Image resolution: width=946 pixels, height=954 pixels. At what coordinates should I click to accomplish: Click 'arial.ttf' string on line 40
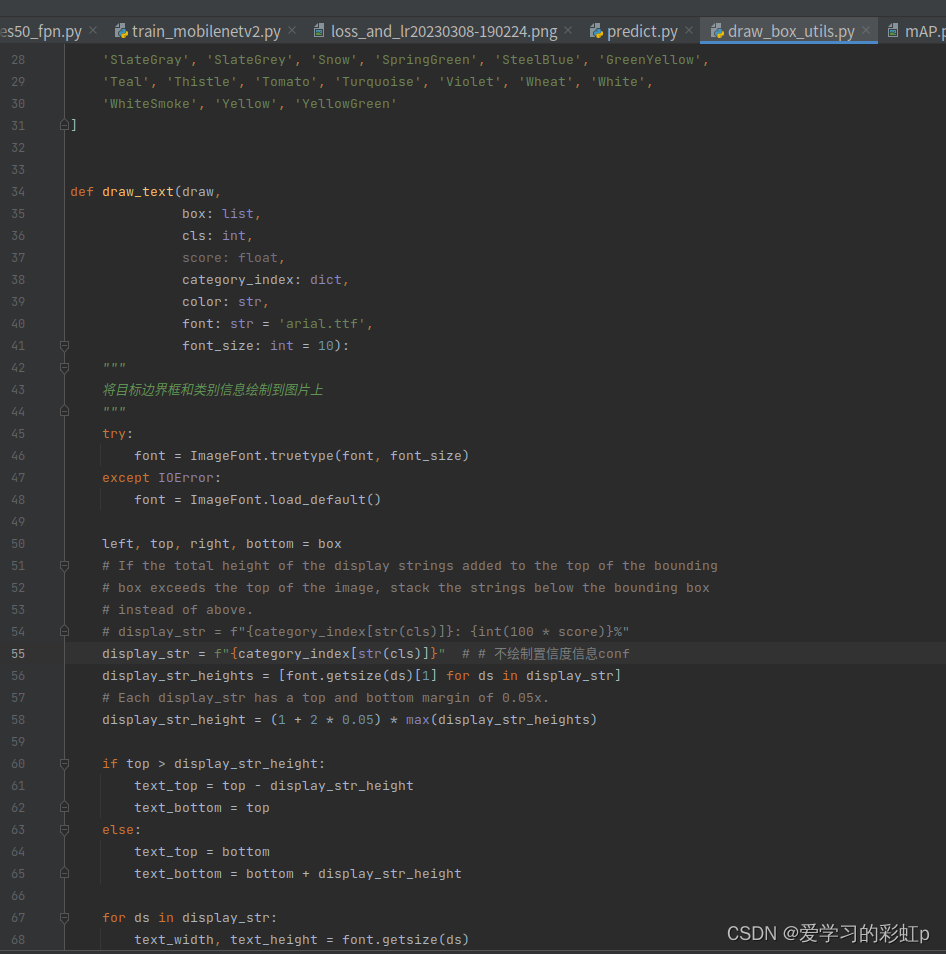point(322,324)
